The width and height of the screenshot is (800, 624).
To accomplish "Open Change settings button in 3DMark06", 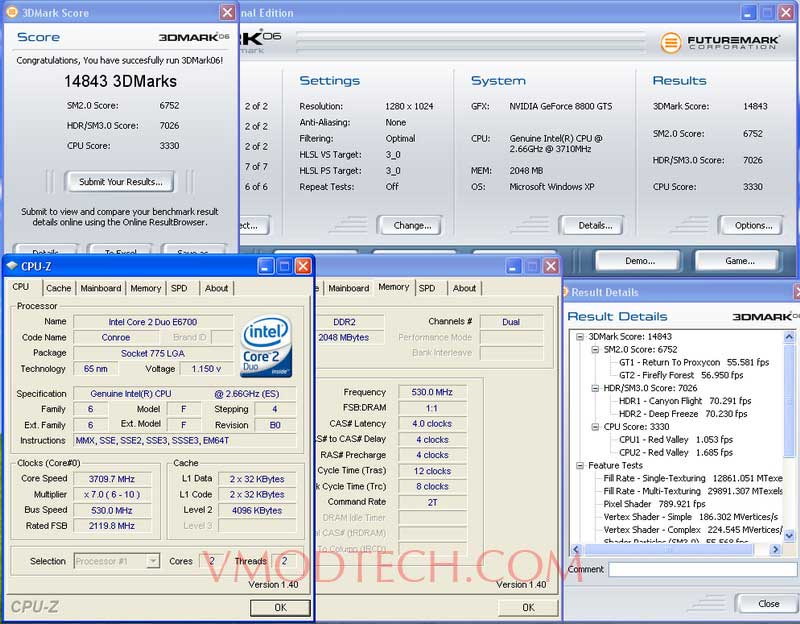I will point(410,225).
